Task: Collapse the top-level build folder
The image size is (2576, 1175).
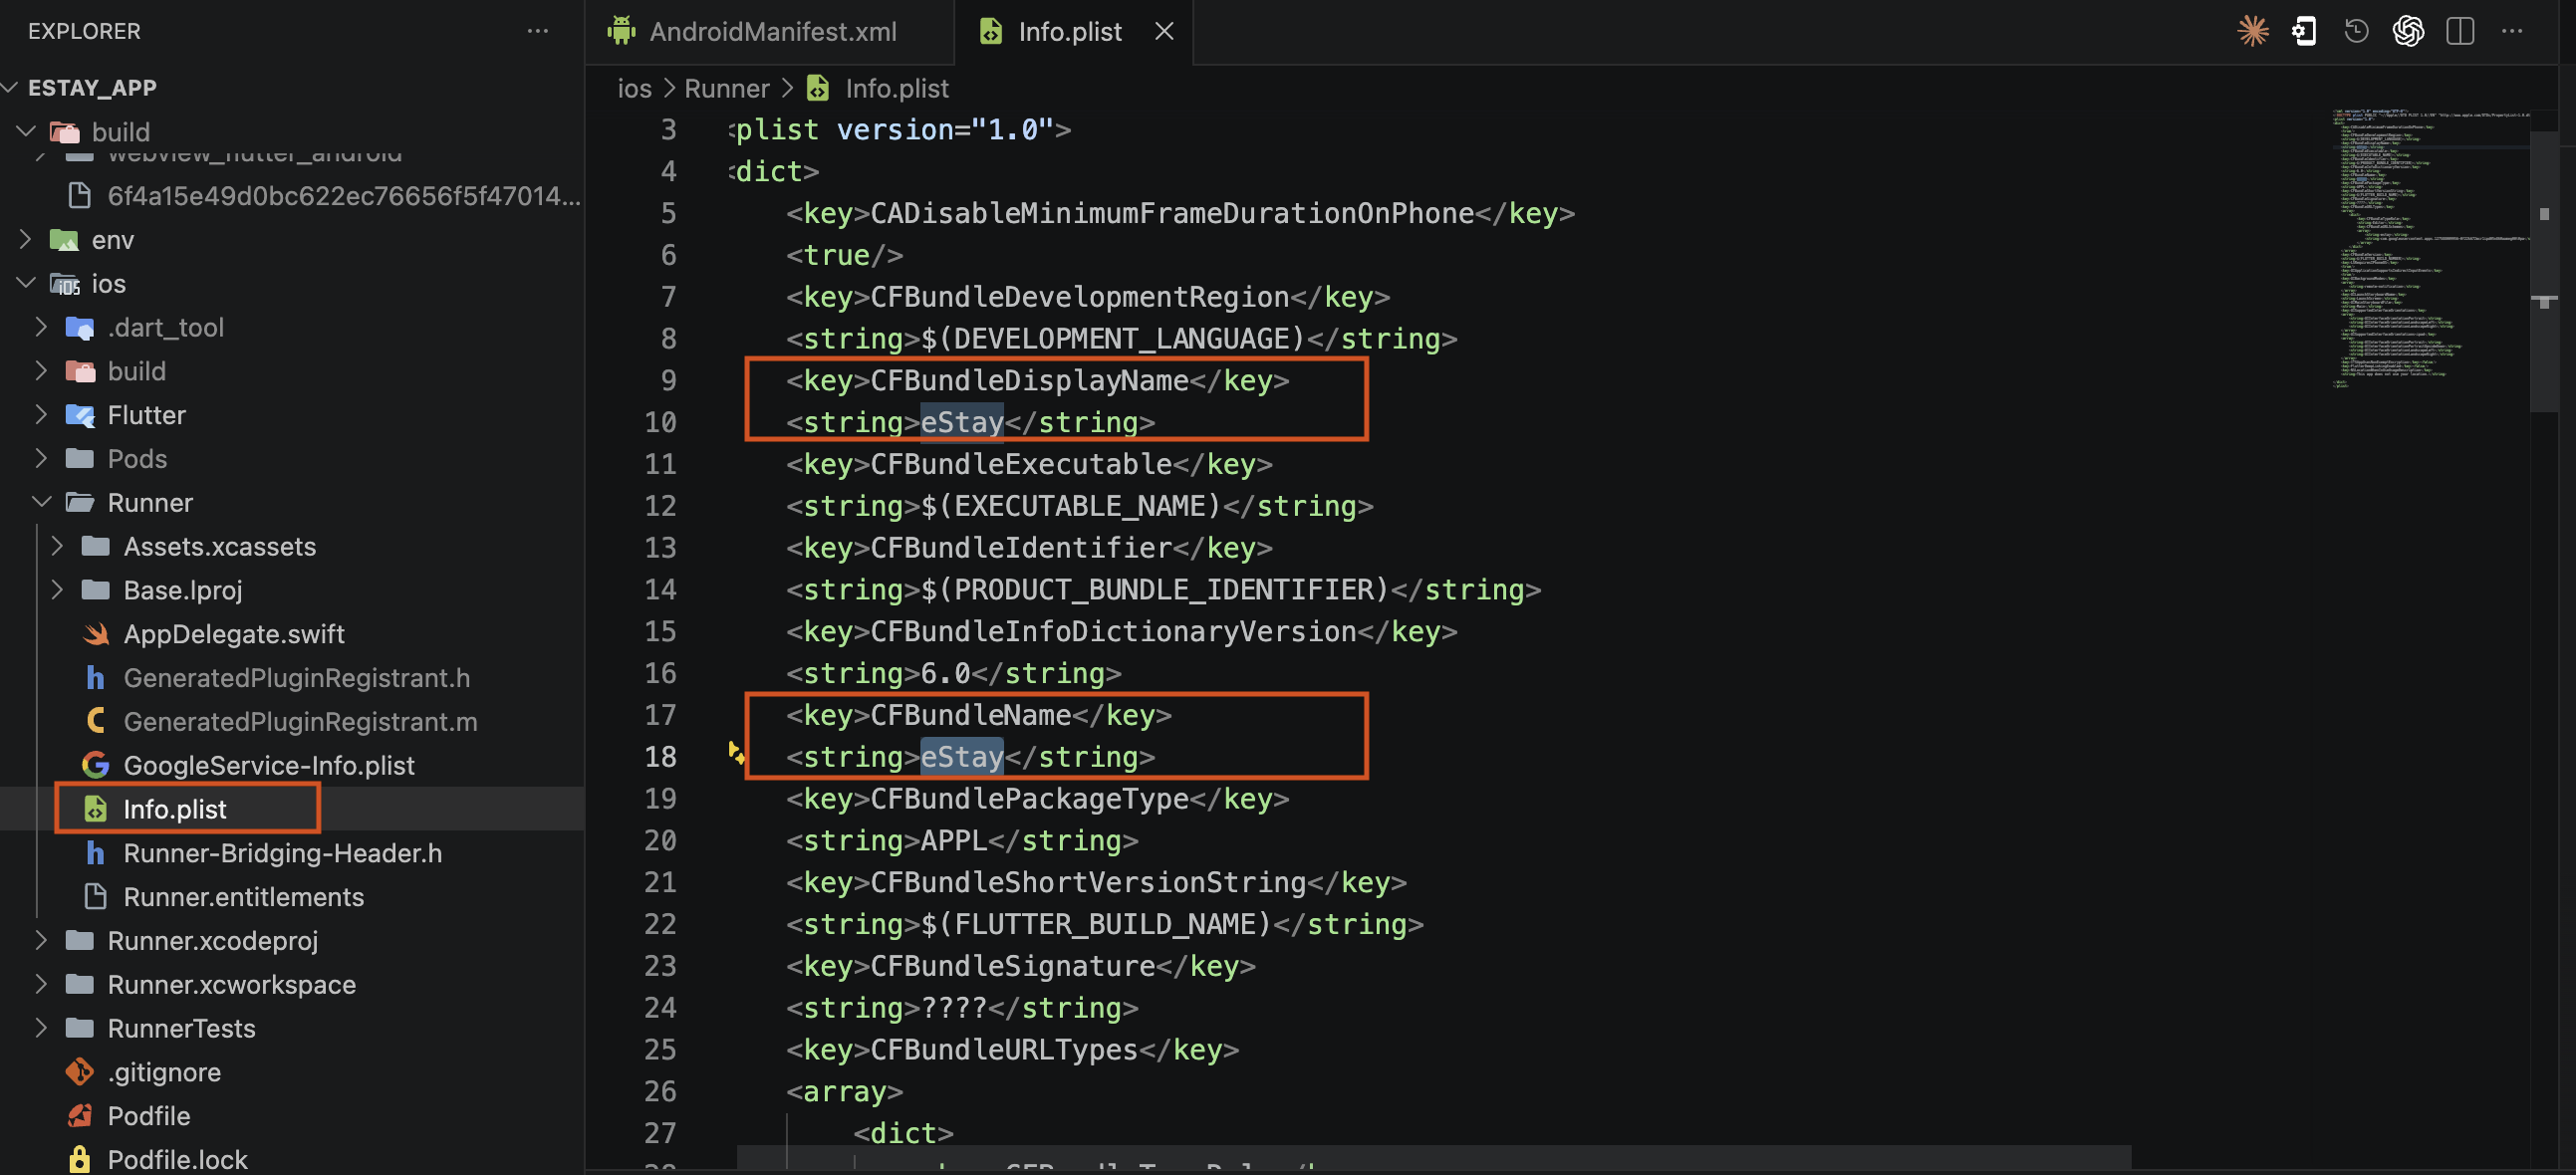Action: 27,131
